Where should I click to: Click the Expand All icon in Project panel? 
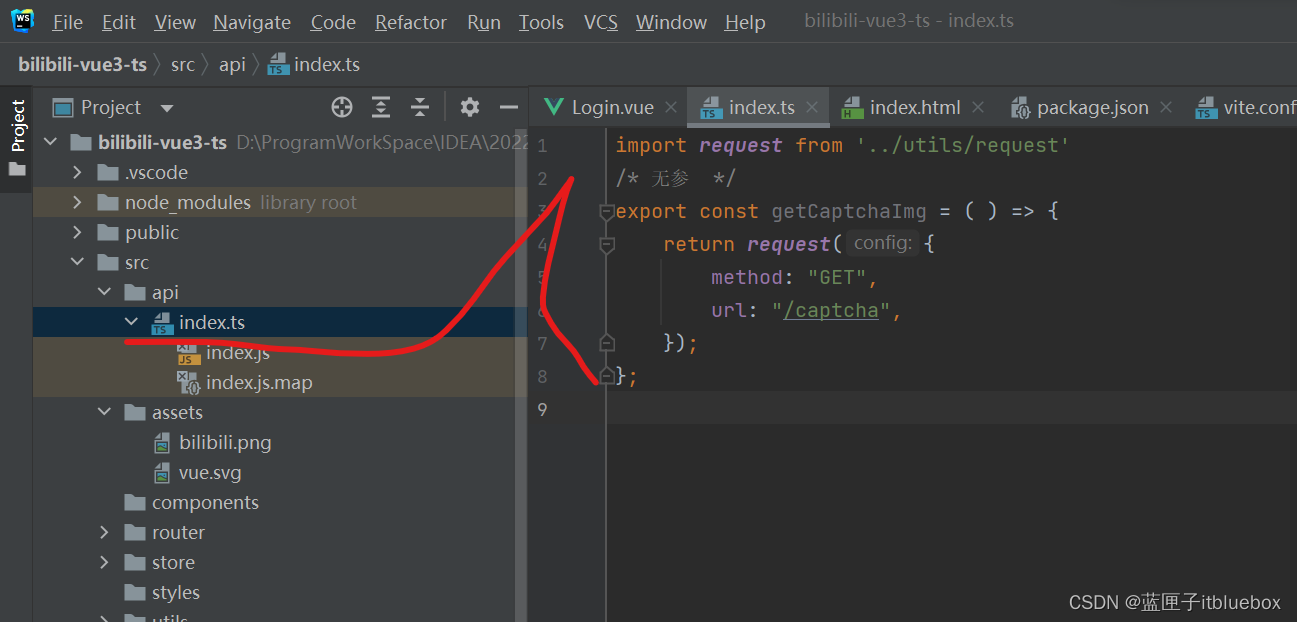pyautogui.click(x=381, y=107)
